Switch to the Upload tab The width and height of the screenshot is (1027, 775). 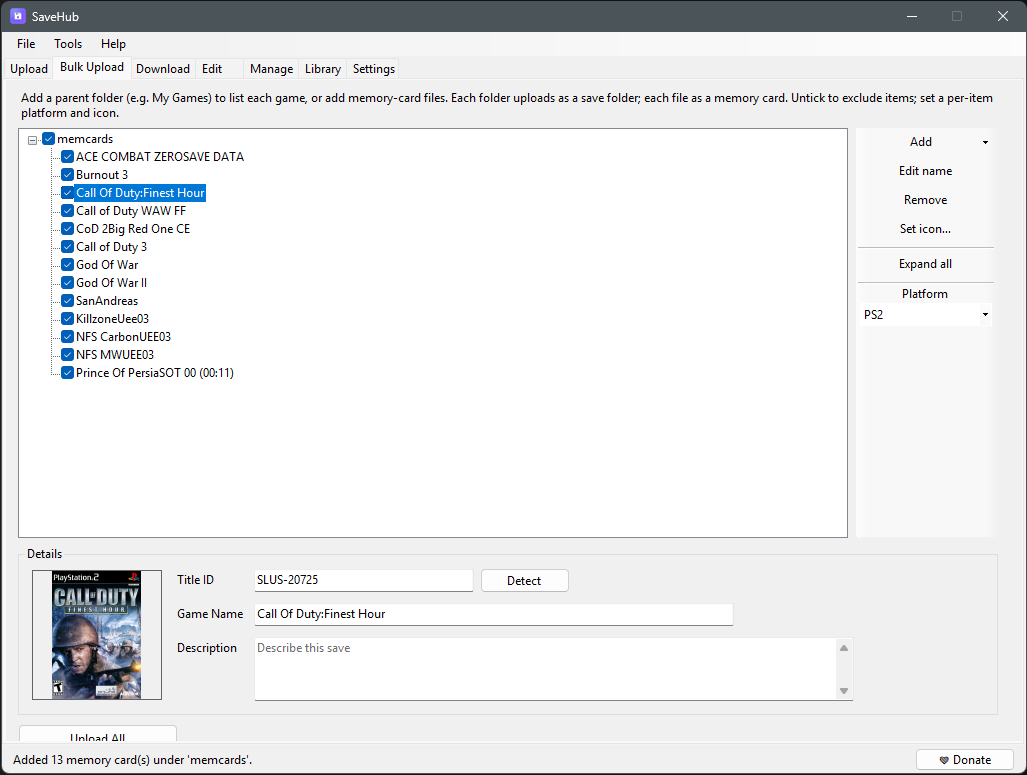(29, 69)
